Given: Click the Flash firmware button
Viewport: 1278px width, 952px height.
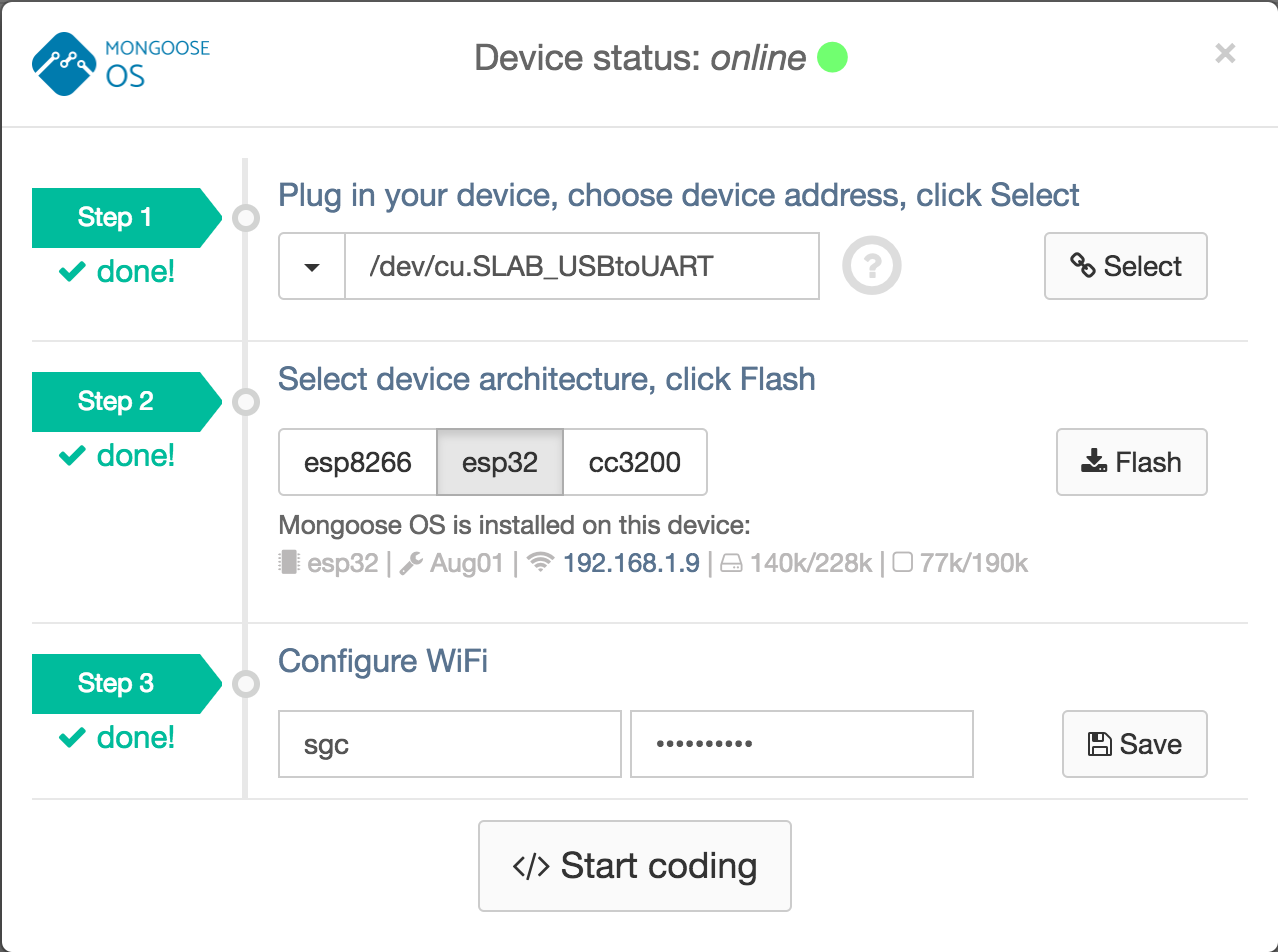Looking at the screenshot, I should tap(1131, 463).
